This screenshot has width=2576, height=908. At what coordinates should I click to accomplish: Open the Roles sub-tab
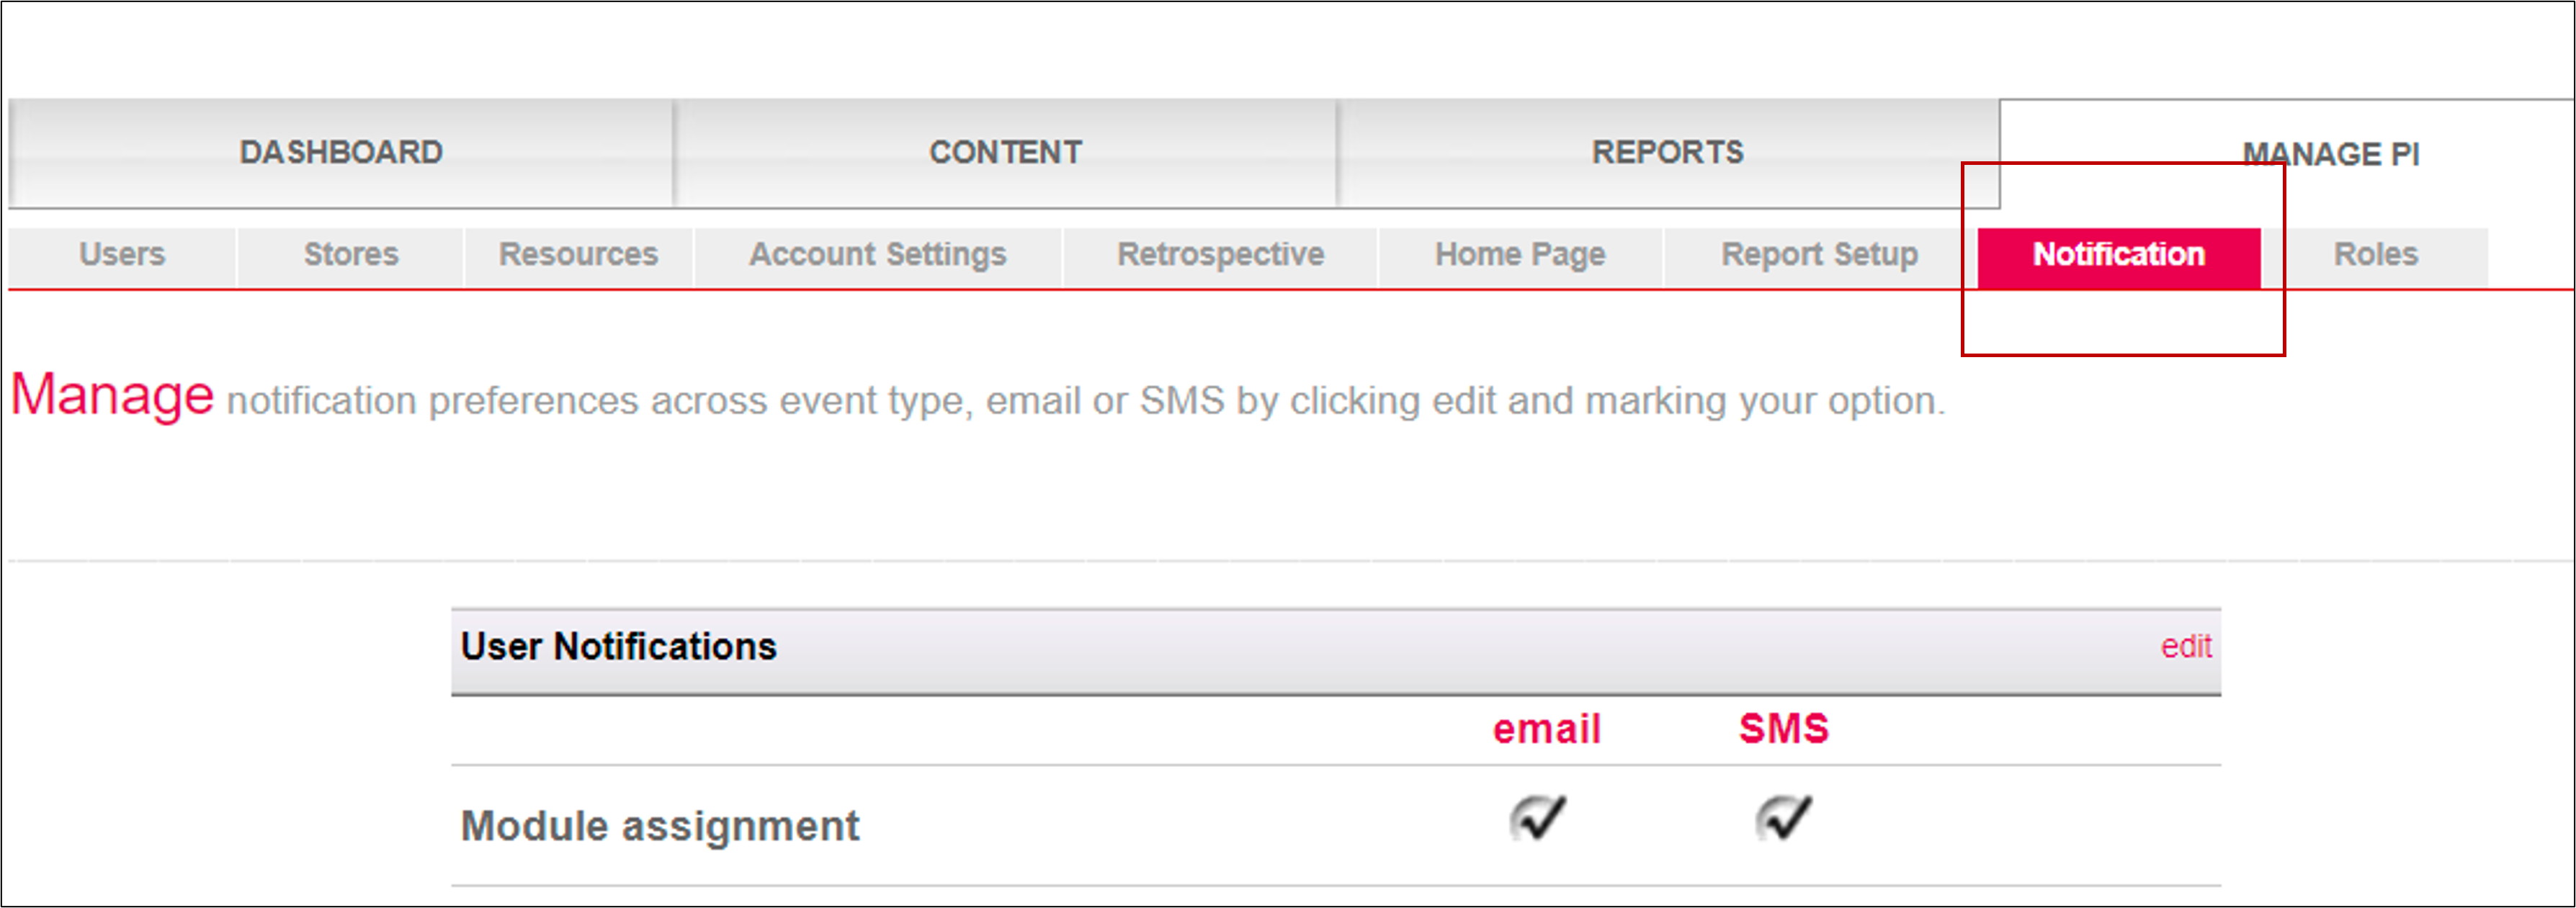point(2375,255)
